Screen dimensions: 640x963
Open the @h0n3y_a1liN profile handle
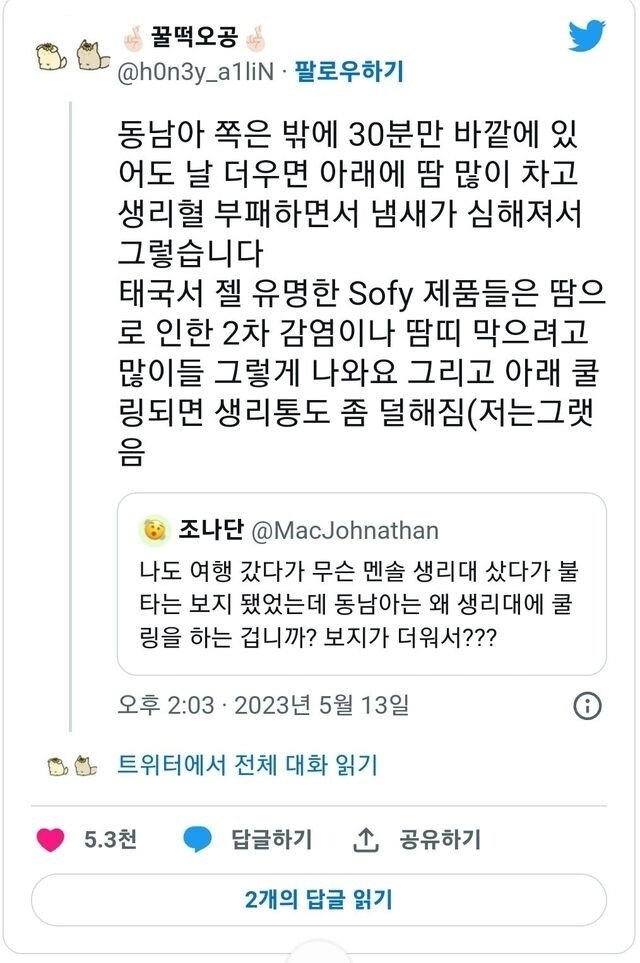click(195, 72)
